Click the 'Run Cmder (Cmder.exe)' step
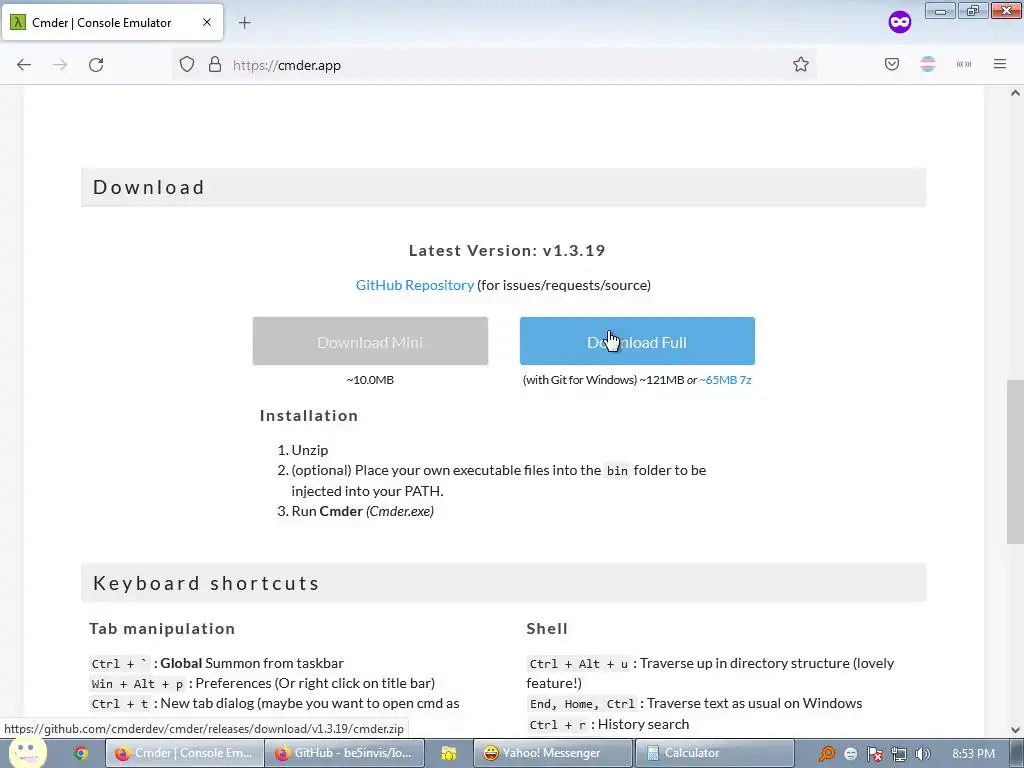The width and height of the screenshot is (1024, 768). pyautogui.click(x=355, y=511)
